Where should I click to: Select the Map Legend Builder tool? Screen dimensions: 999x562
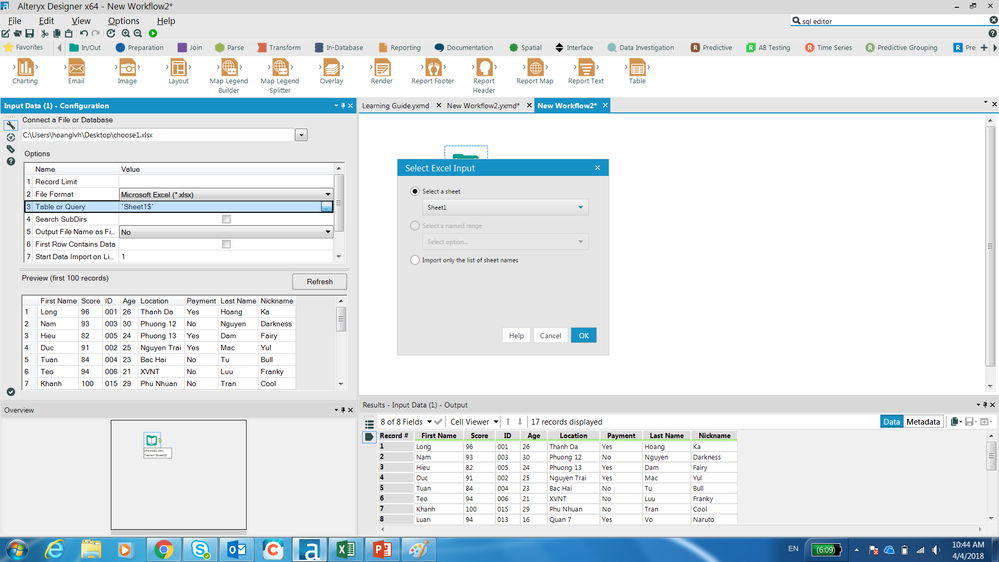[229, 68]
